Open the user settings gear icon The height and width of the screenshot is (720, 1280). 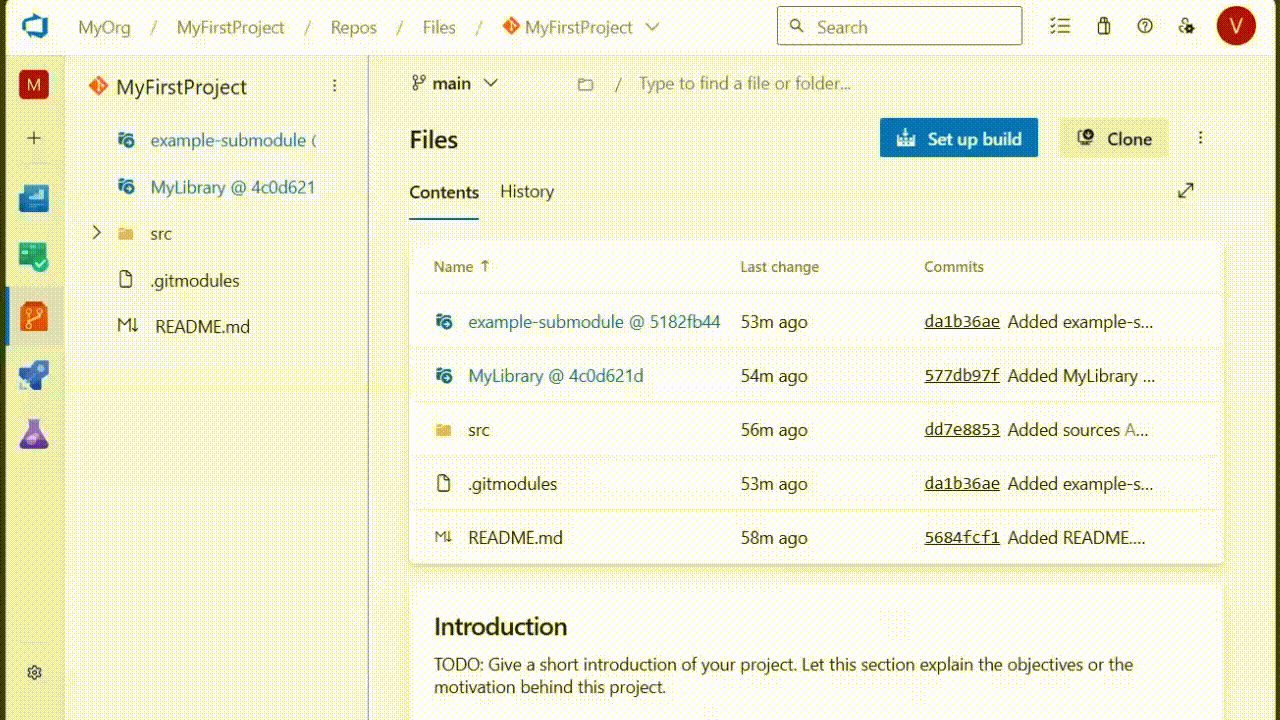coord(1187,26)
